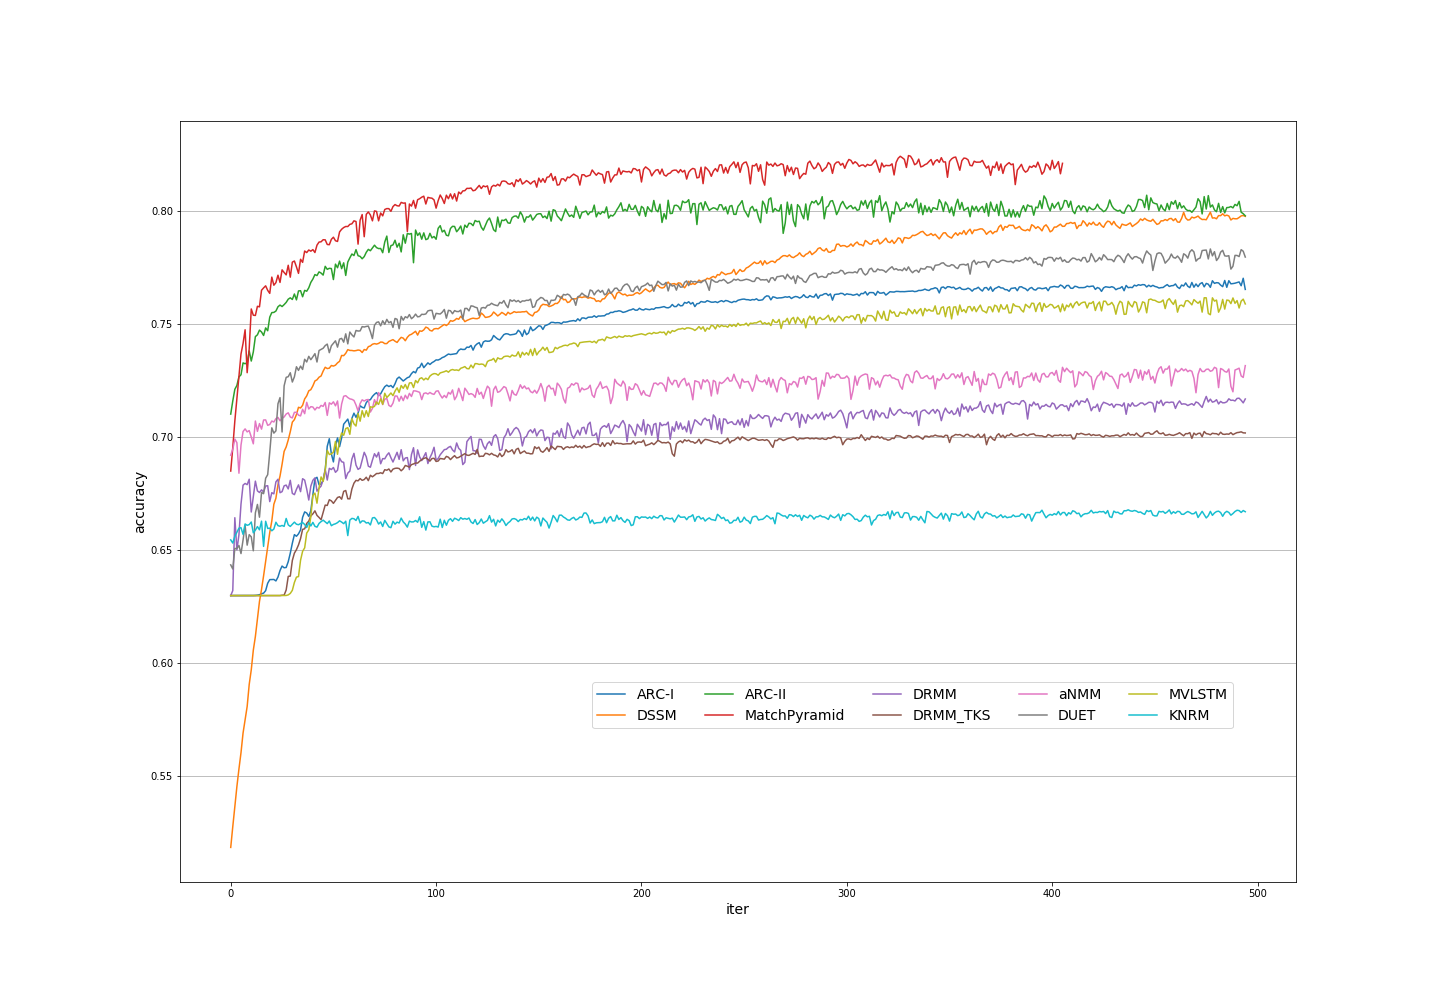Click the aNMM legend label

click(x=1079, y=694)
